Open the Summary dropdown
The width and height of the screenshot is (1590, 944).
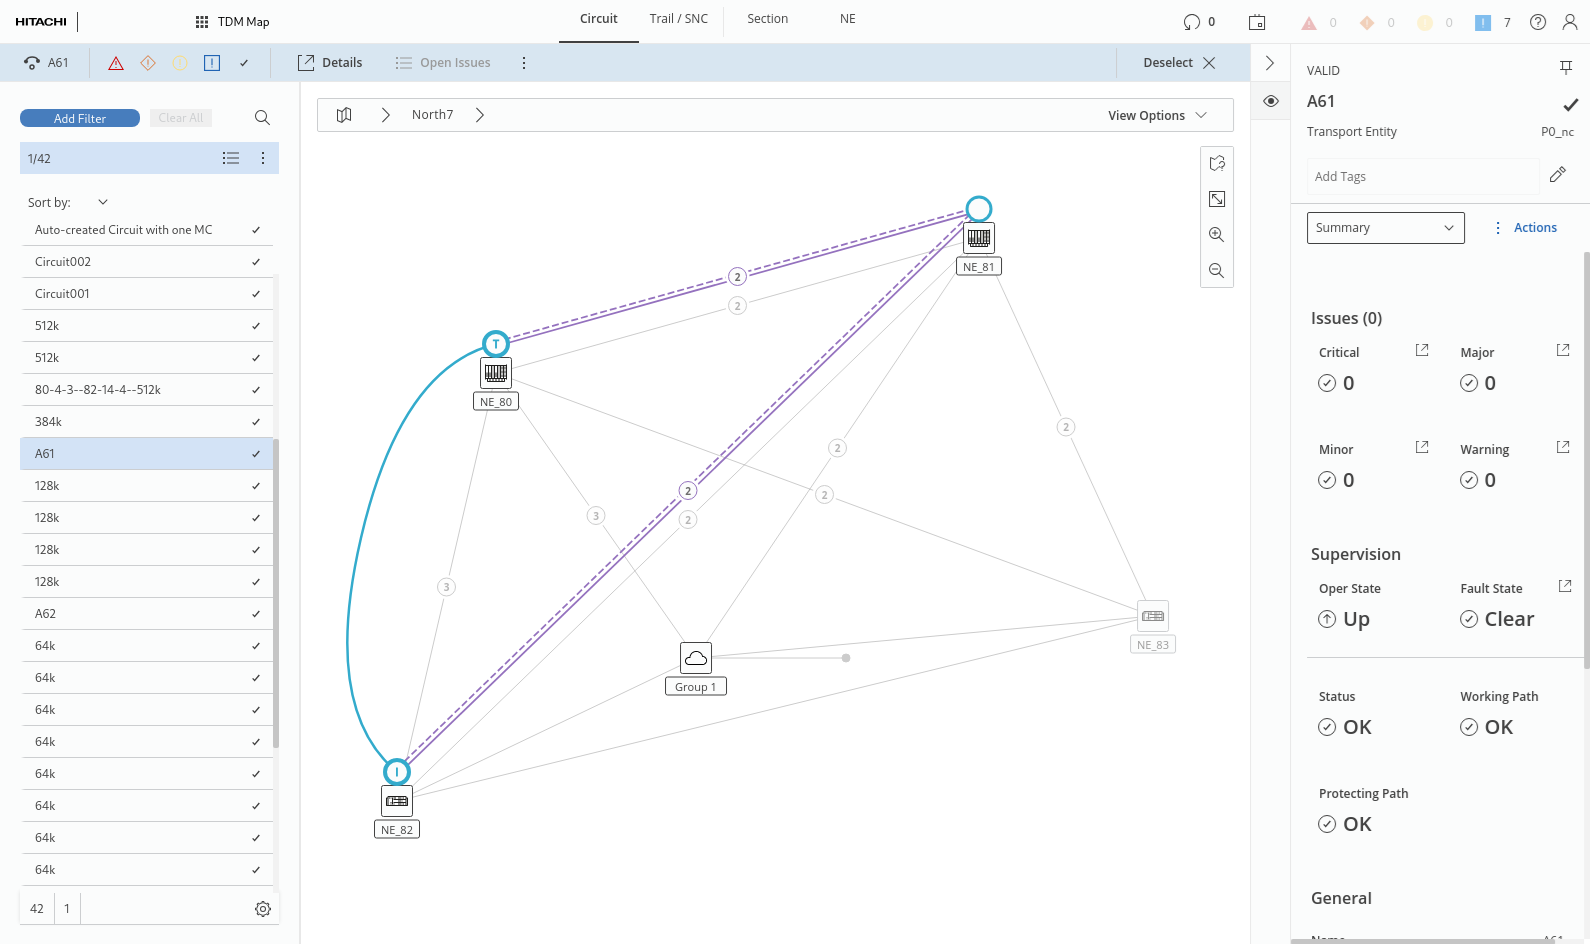[1385, 228]
